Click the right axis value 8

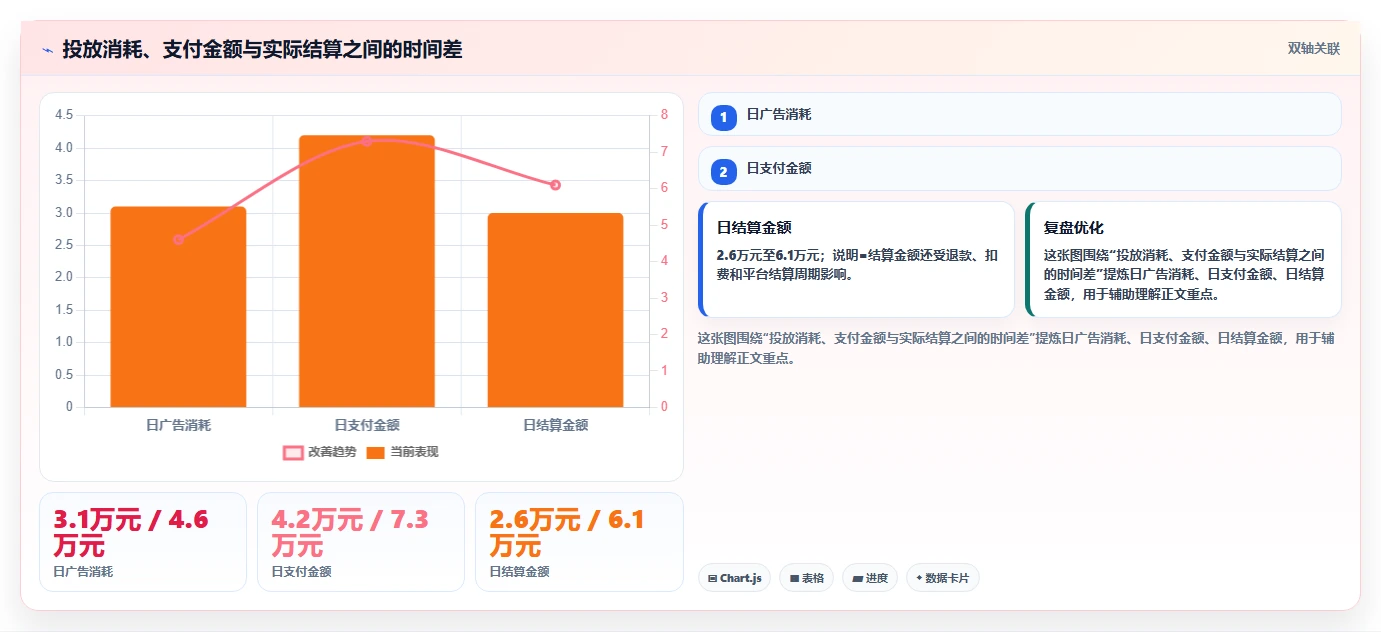click(664, 115)
